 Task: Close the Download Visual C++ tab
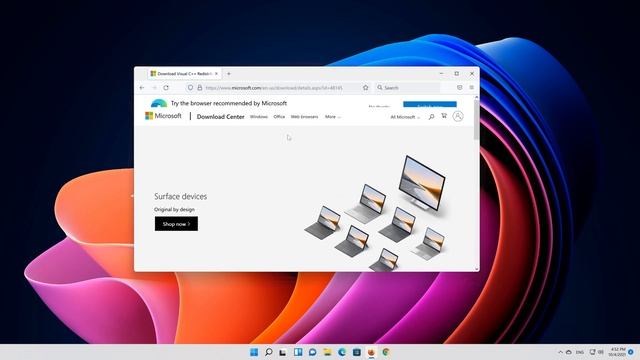(x=216, y=74)
